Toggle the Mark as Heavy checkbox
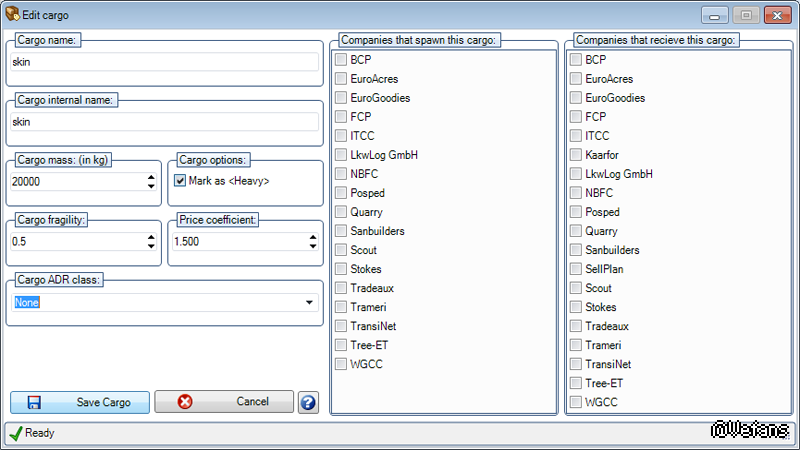Image resolution: width=800 pixels, height=450 pixels. [x=180, y=181]
